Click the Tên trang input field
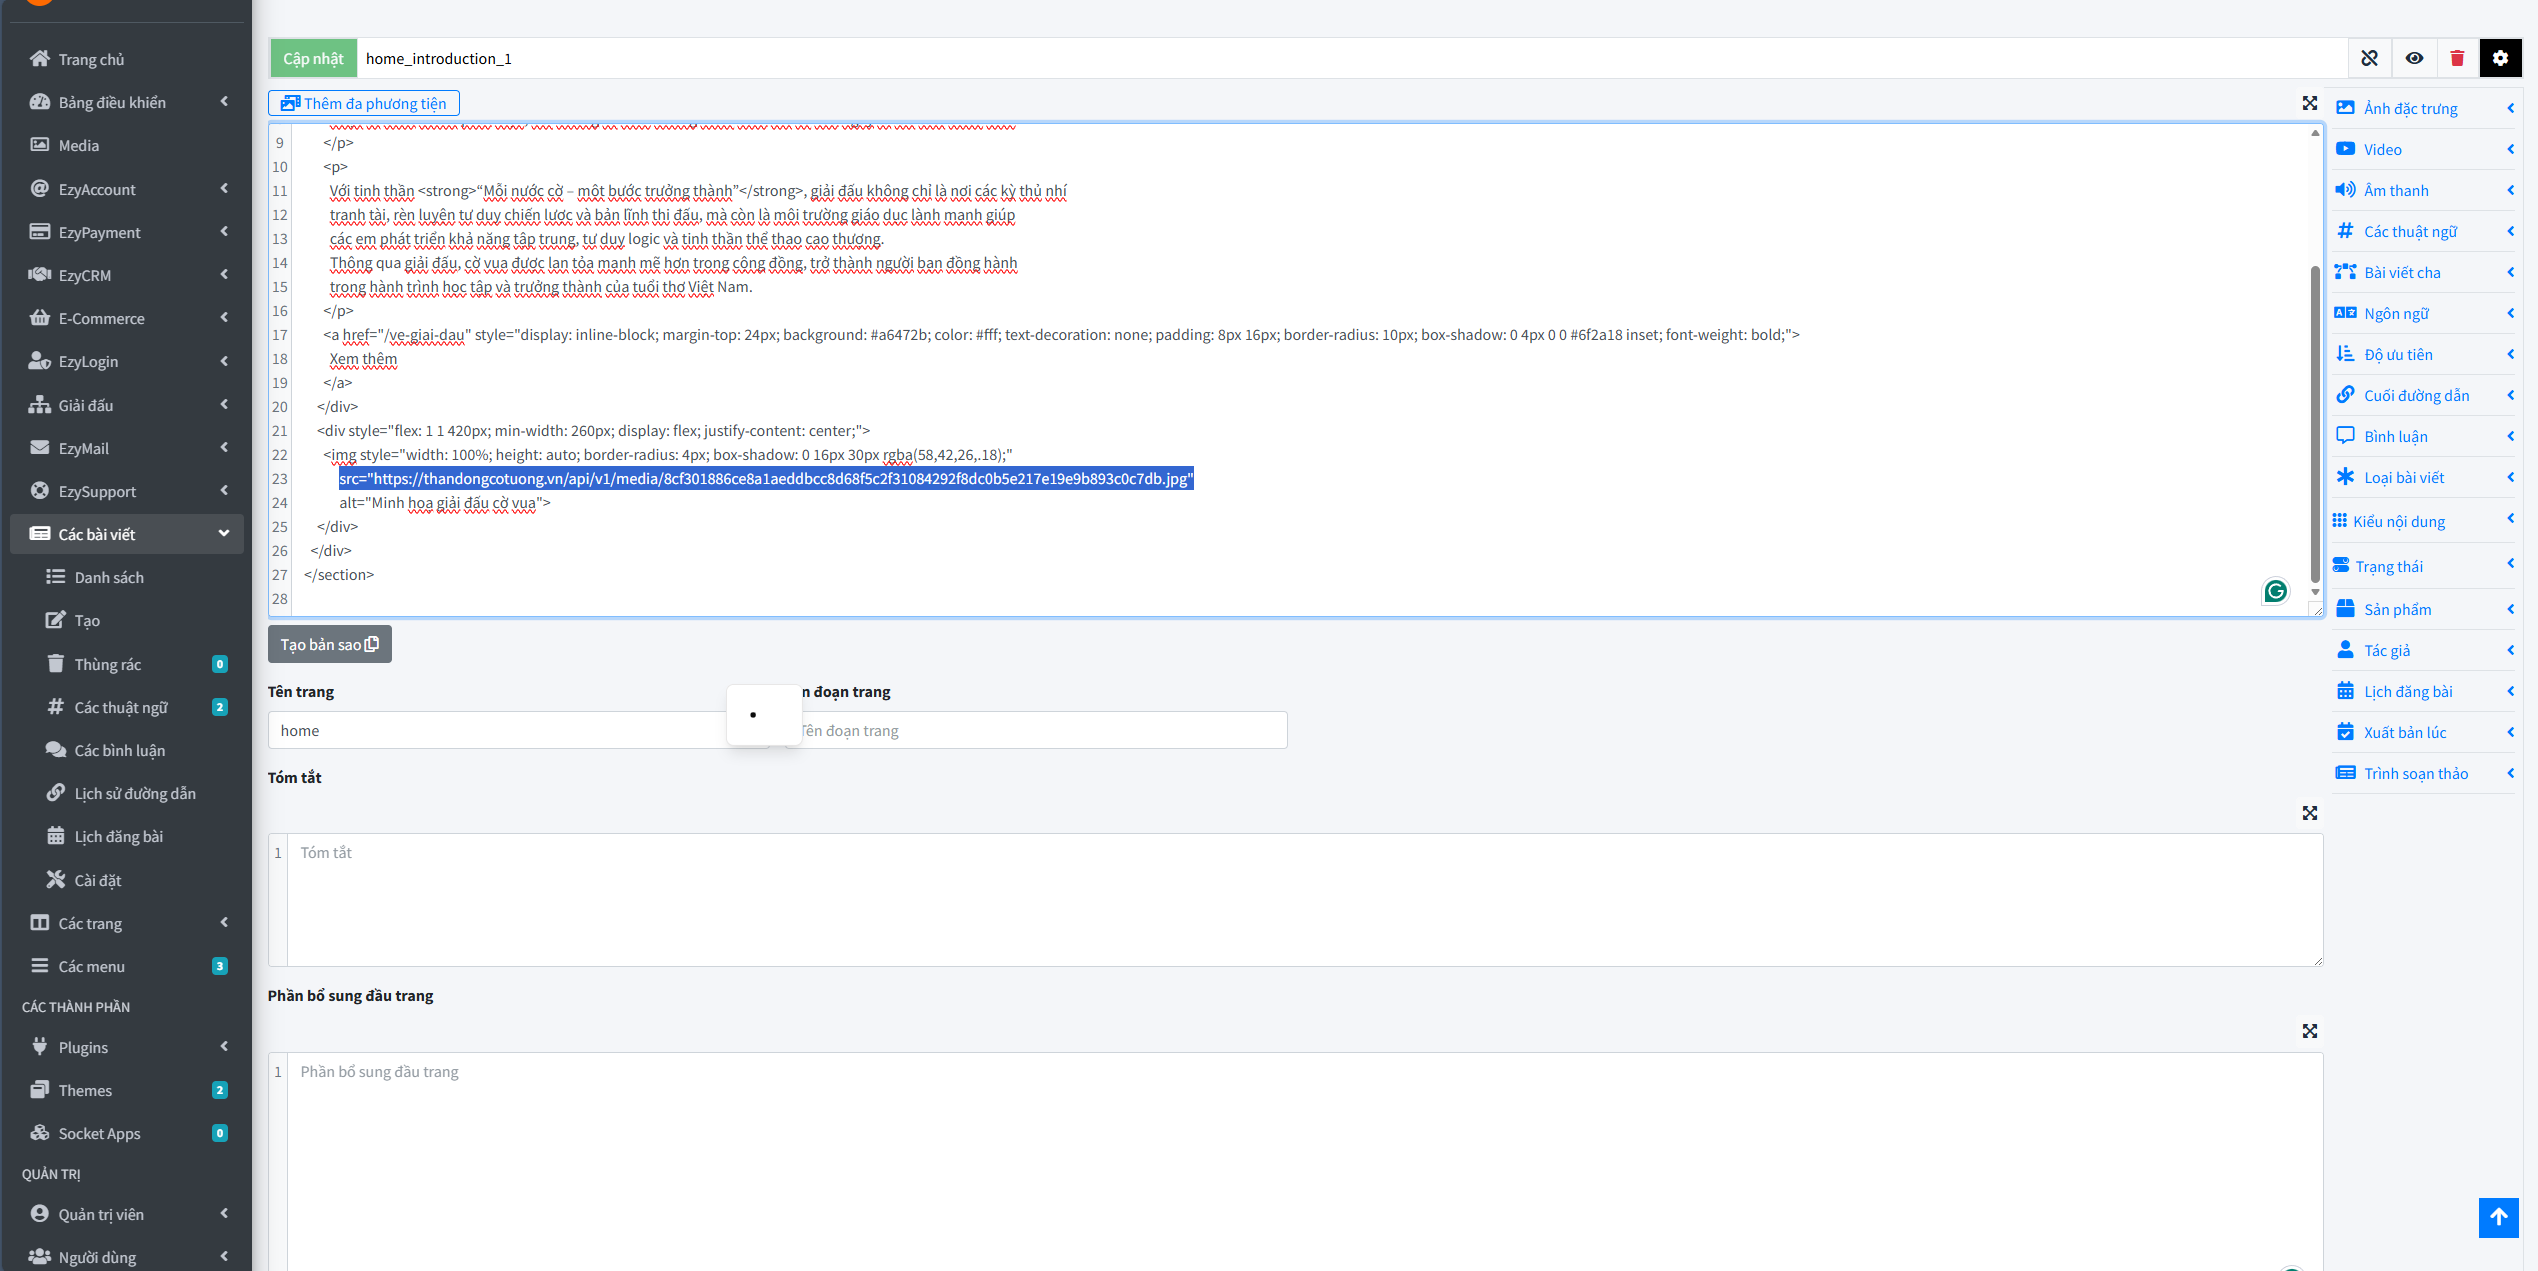The image size is (2538, 1271). (x=500, y=730)
